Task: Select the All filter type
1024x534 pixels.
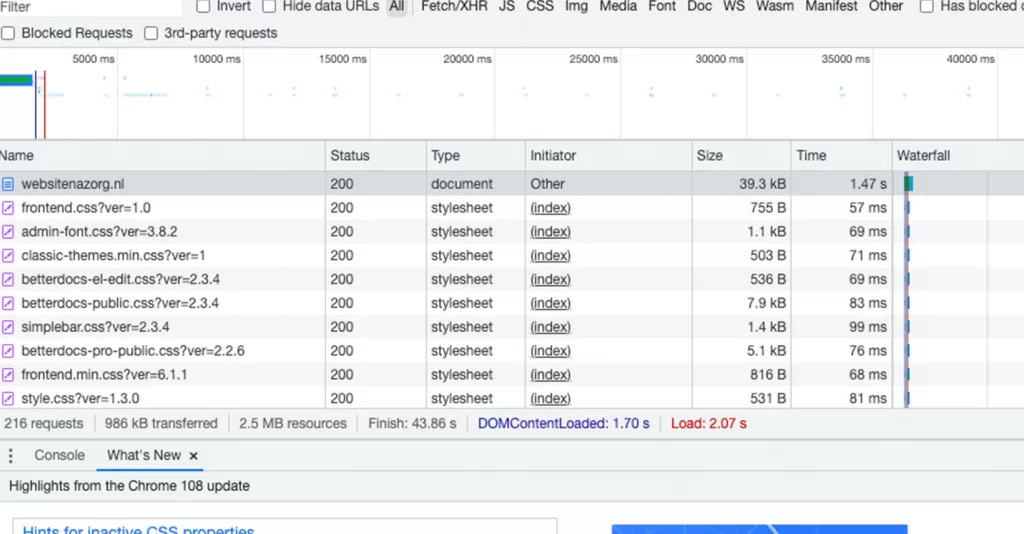Action: pyautogui.click(x=396, y=7)
